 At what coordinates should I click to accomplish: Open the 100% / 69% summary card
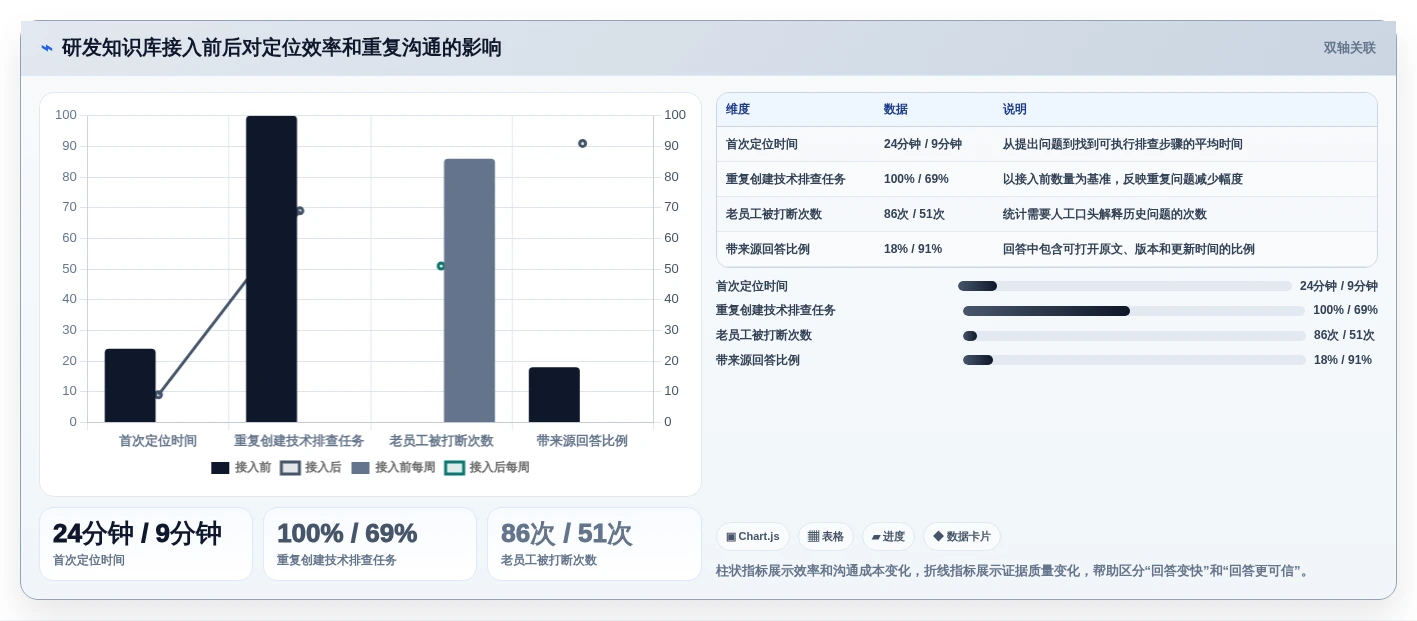click(x=370, y=544)
